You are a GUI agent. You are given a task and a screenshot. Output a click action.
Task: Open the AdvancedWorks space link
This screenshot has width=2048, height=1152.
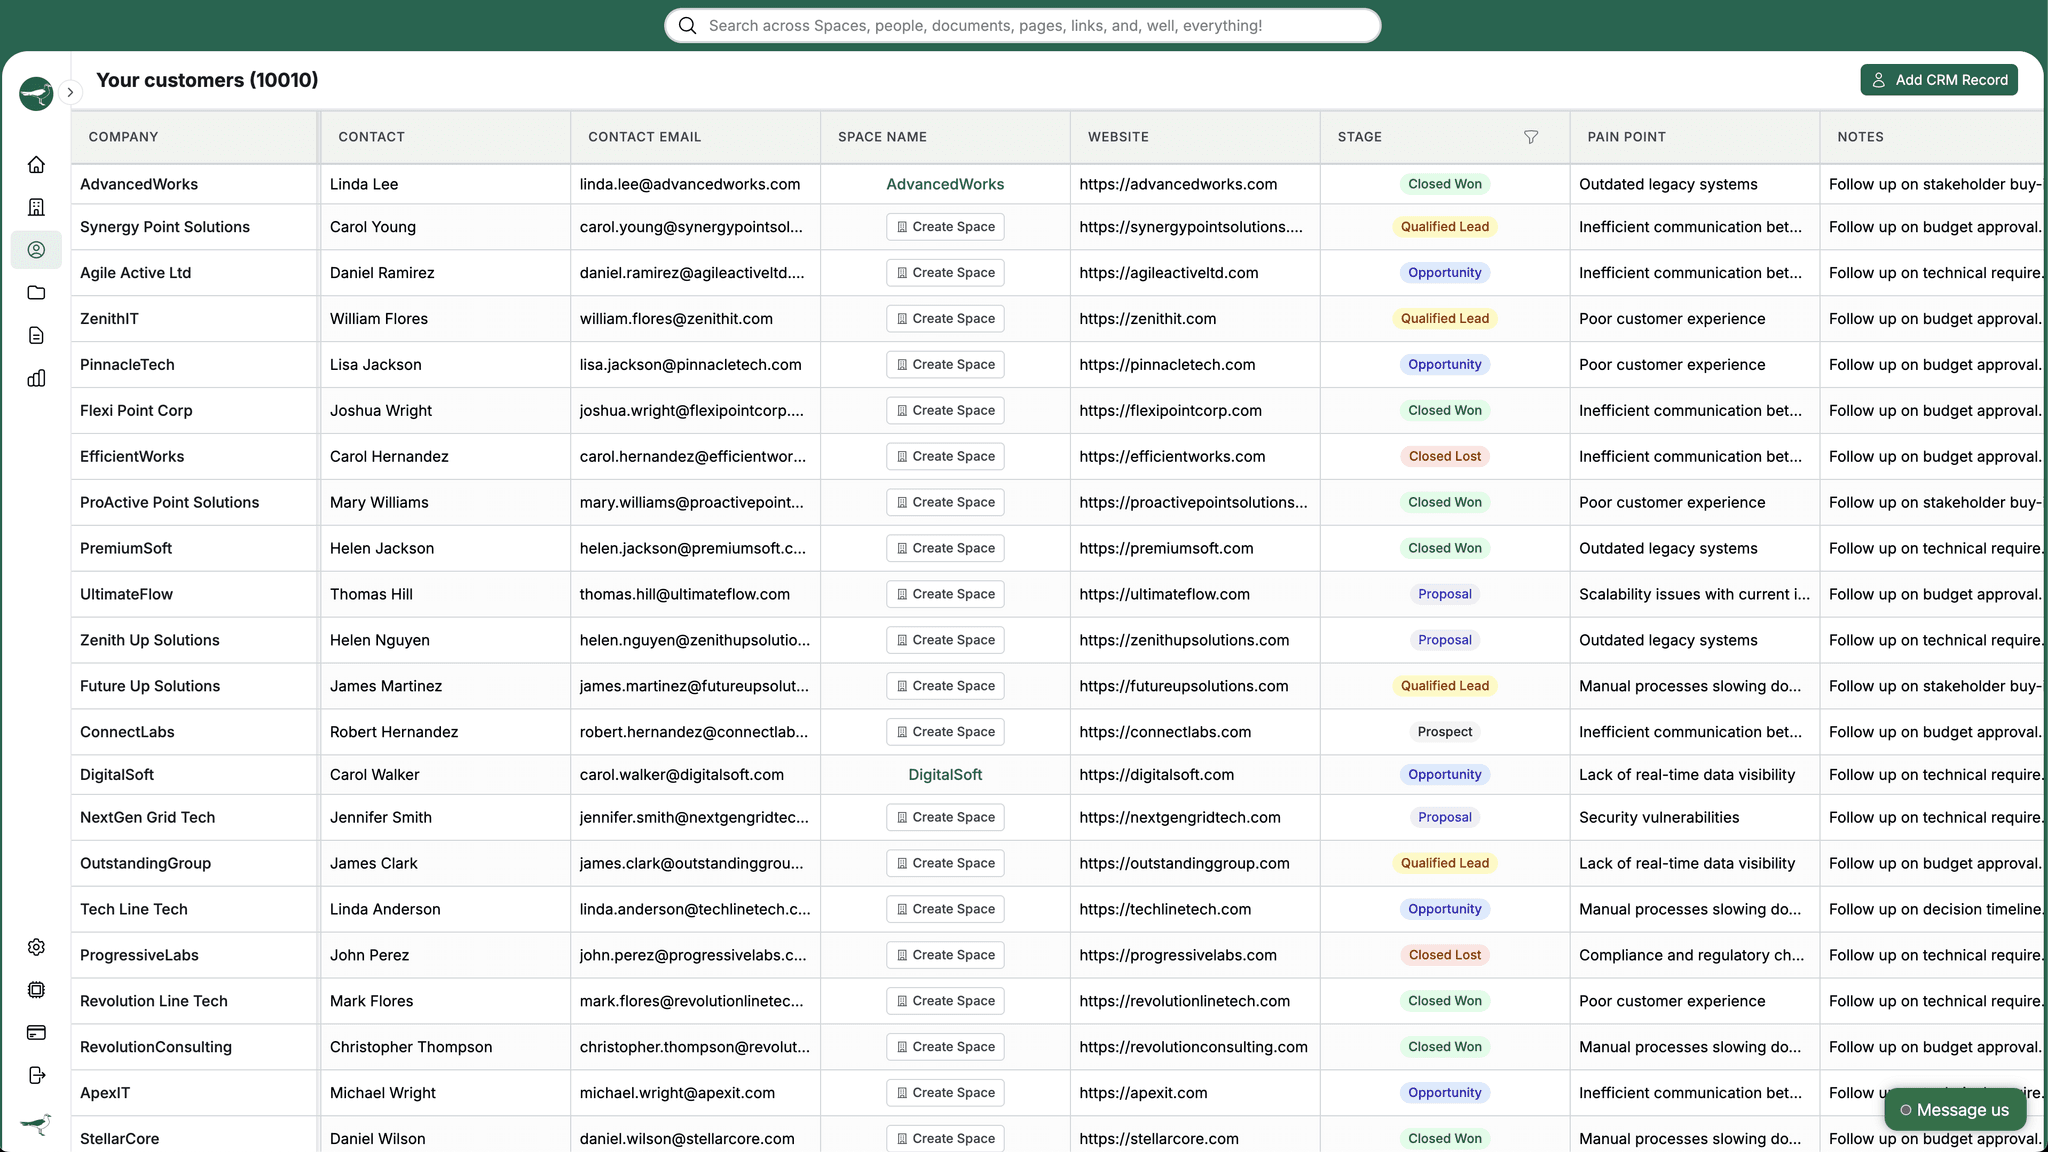pyautogui.click(x=945, y=184)
